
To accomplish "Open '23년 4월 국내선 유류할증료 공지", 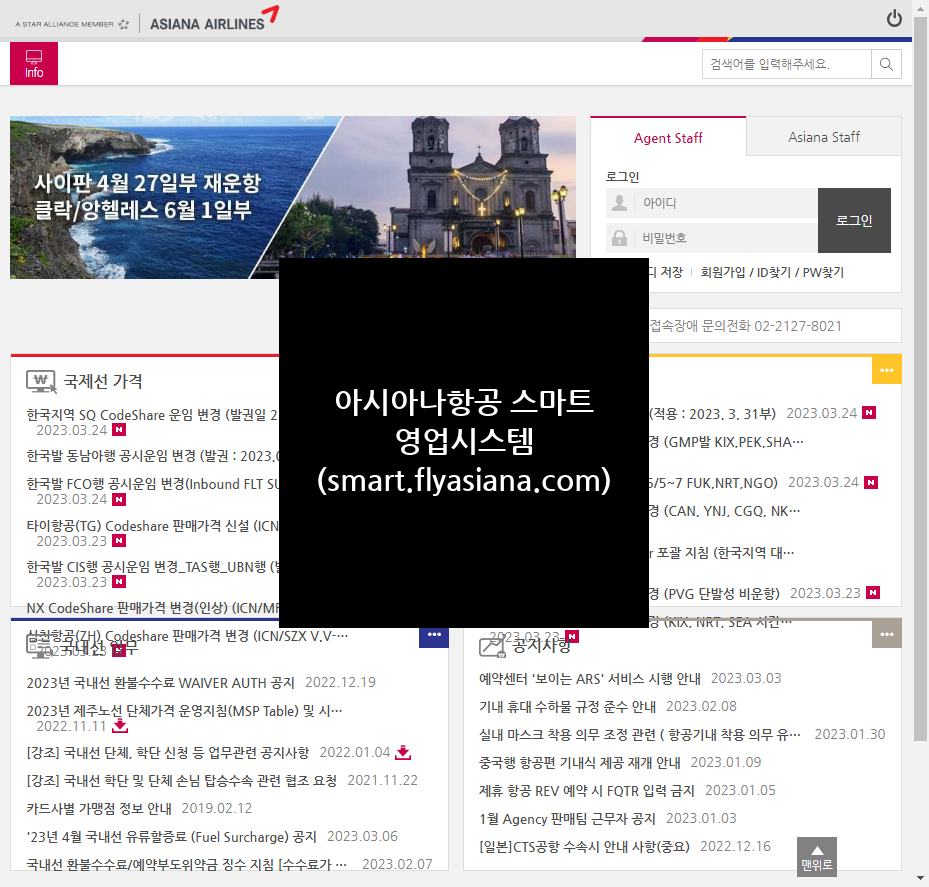I will pyautogui.click(x=172, y=837).
